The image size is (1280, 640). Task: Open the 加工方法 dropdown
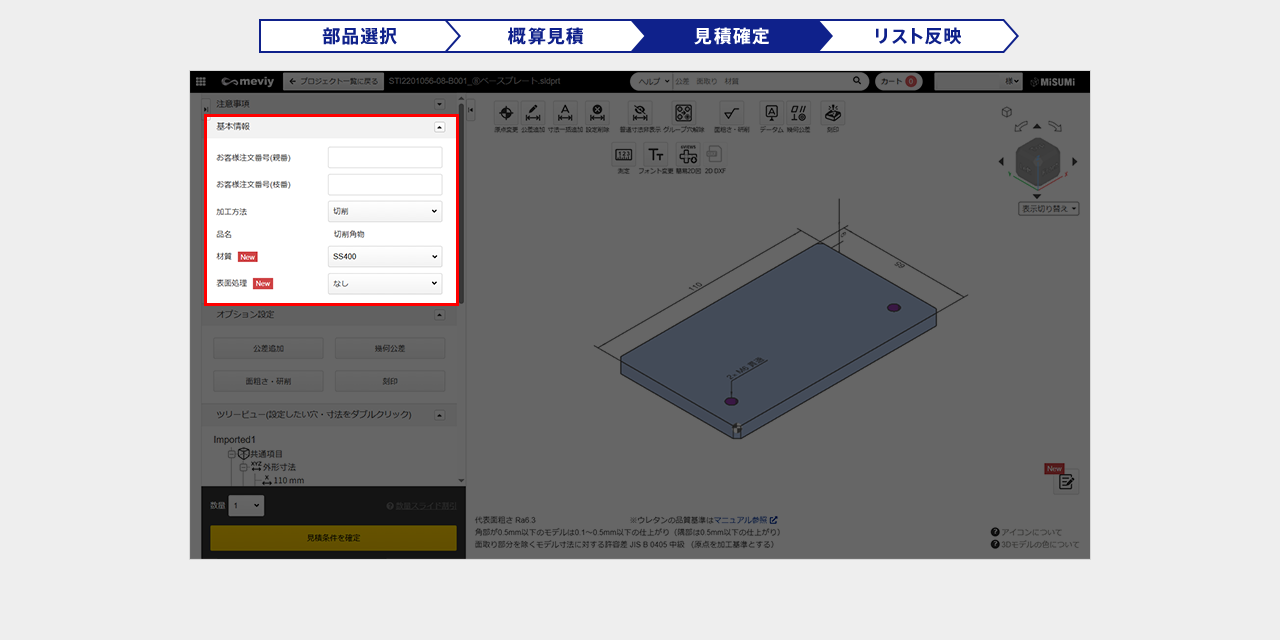click(x=385, y=211)
